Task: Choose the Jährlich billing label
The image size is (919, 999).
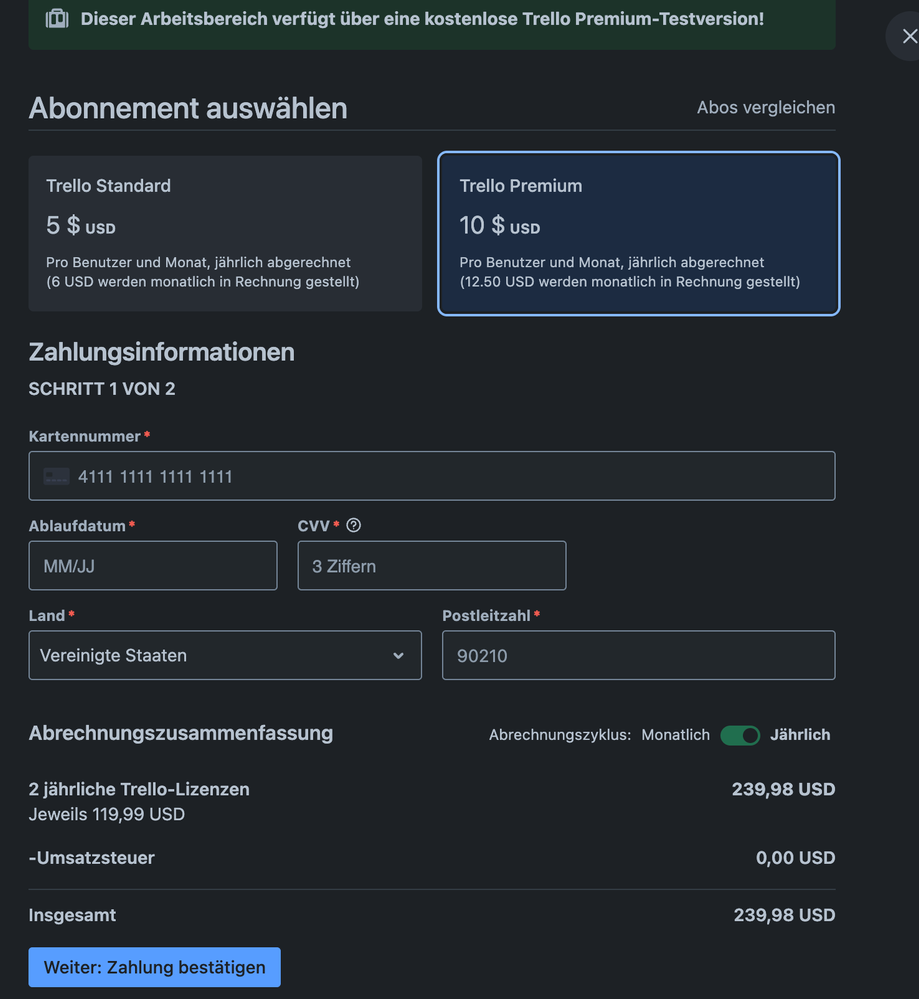Action: point(800,735)
